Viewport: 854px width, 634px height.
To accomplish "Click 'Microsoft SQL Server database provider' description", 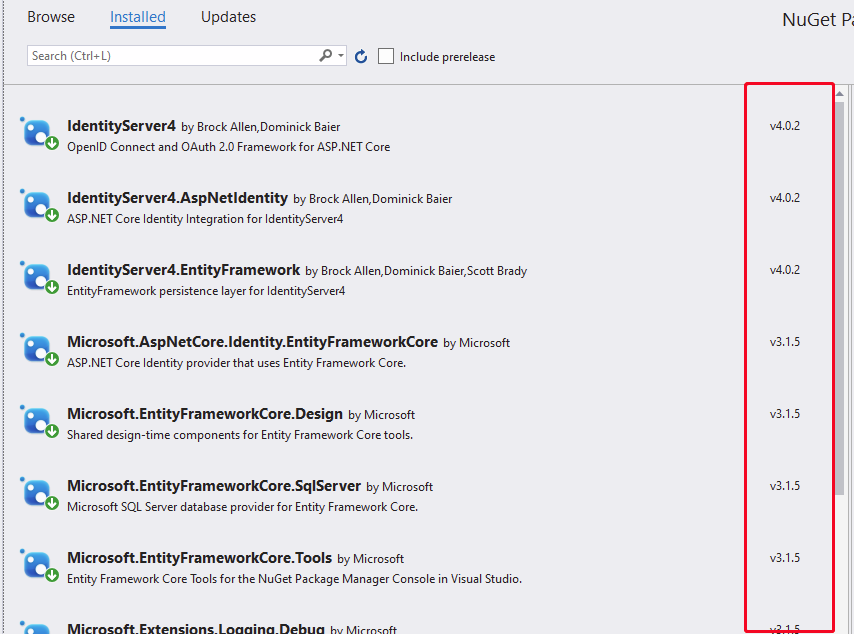I will click(x=242, y=507).
